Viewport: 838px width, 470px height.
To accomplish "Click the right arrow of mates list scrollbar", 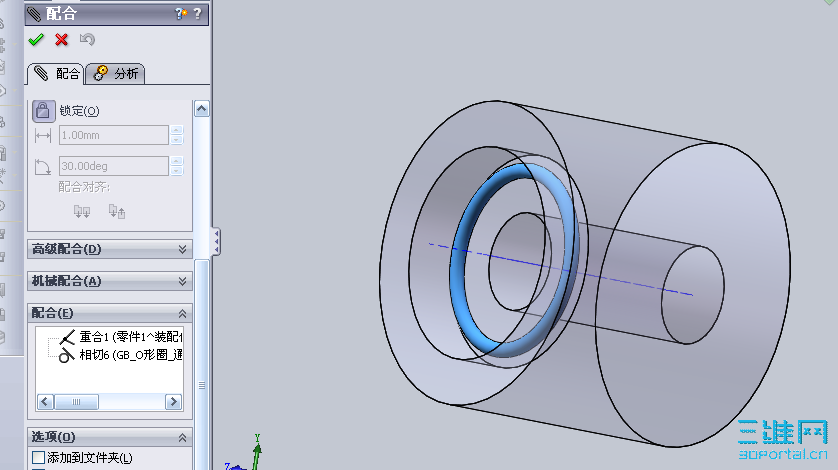I will [173, 402].
